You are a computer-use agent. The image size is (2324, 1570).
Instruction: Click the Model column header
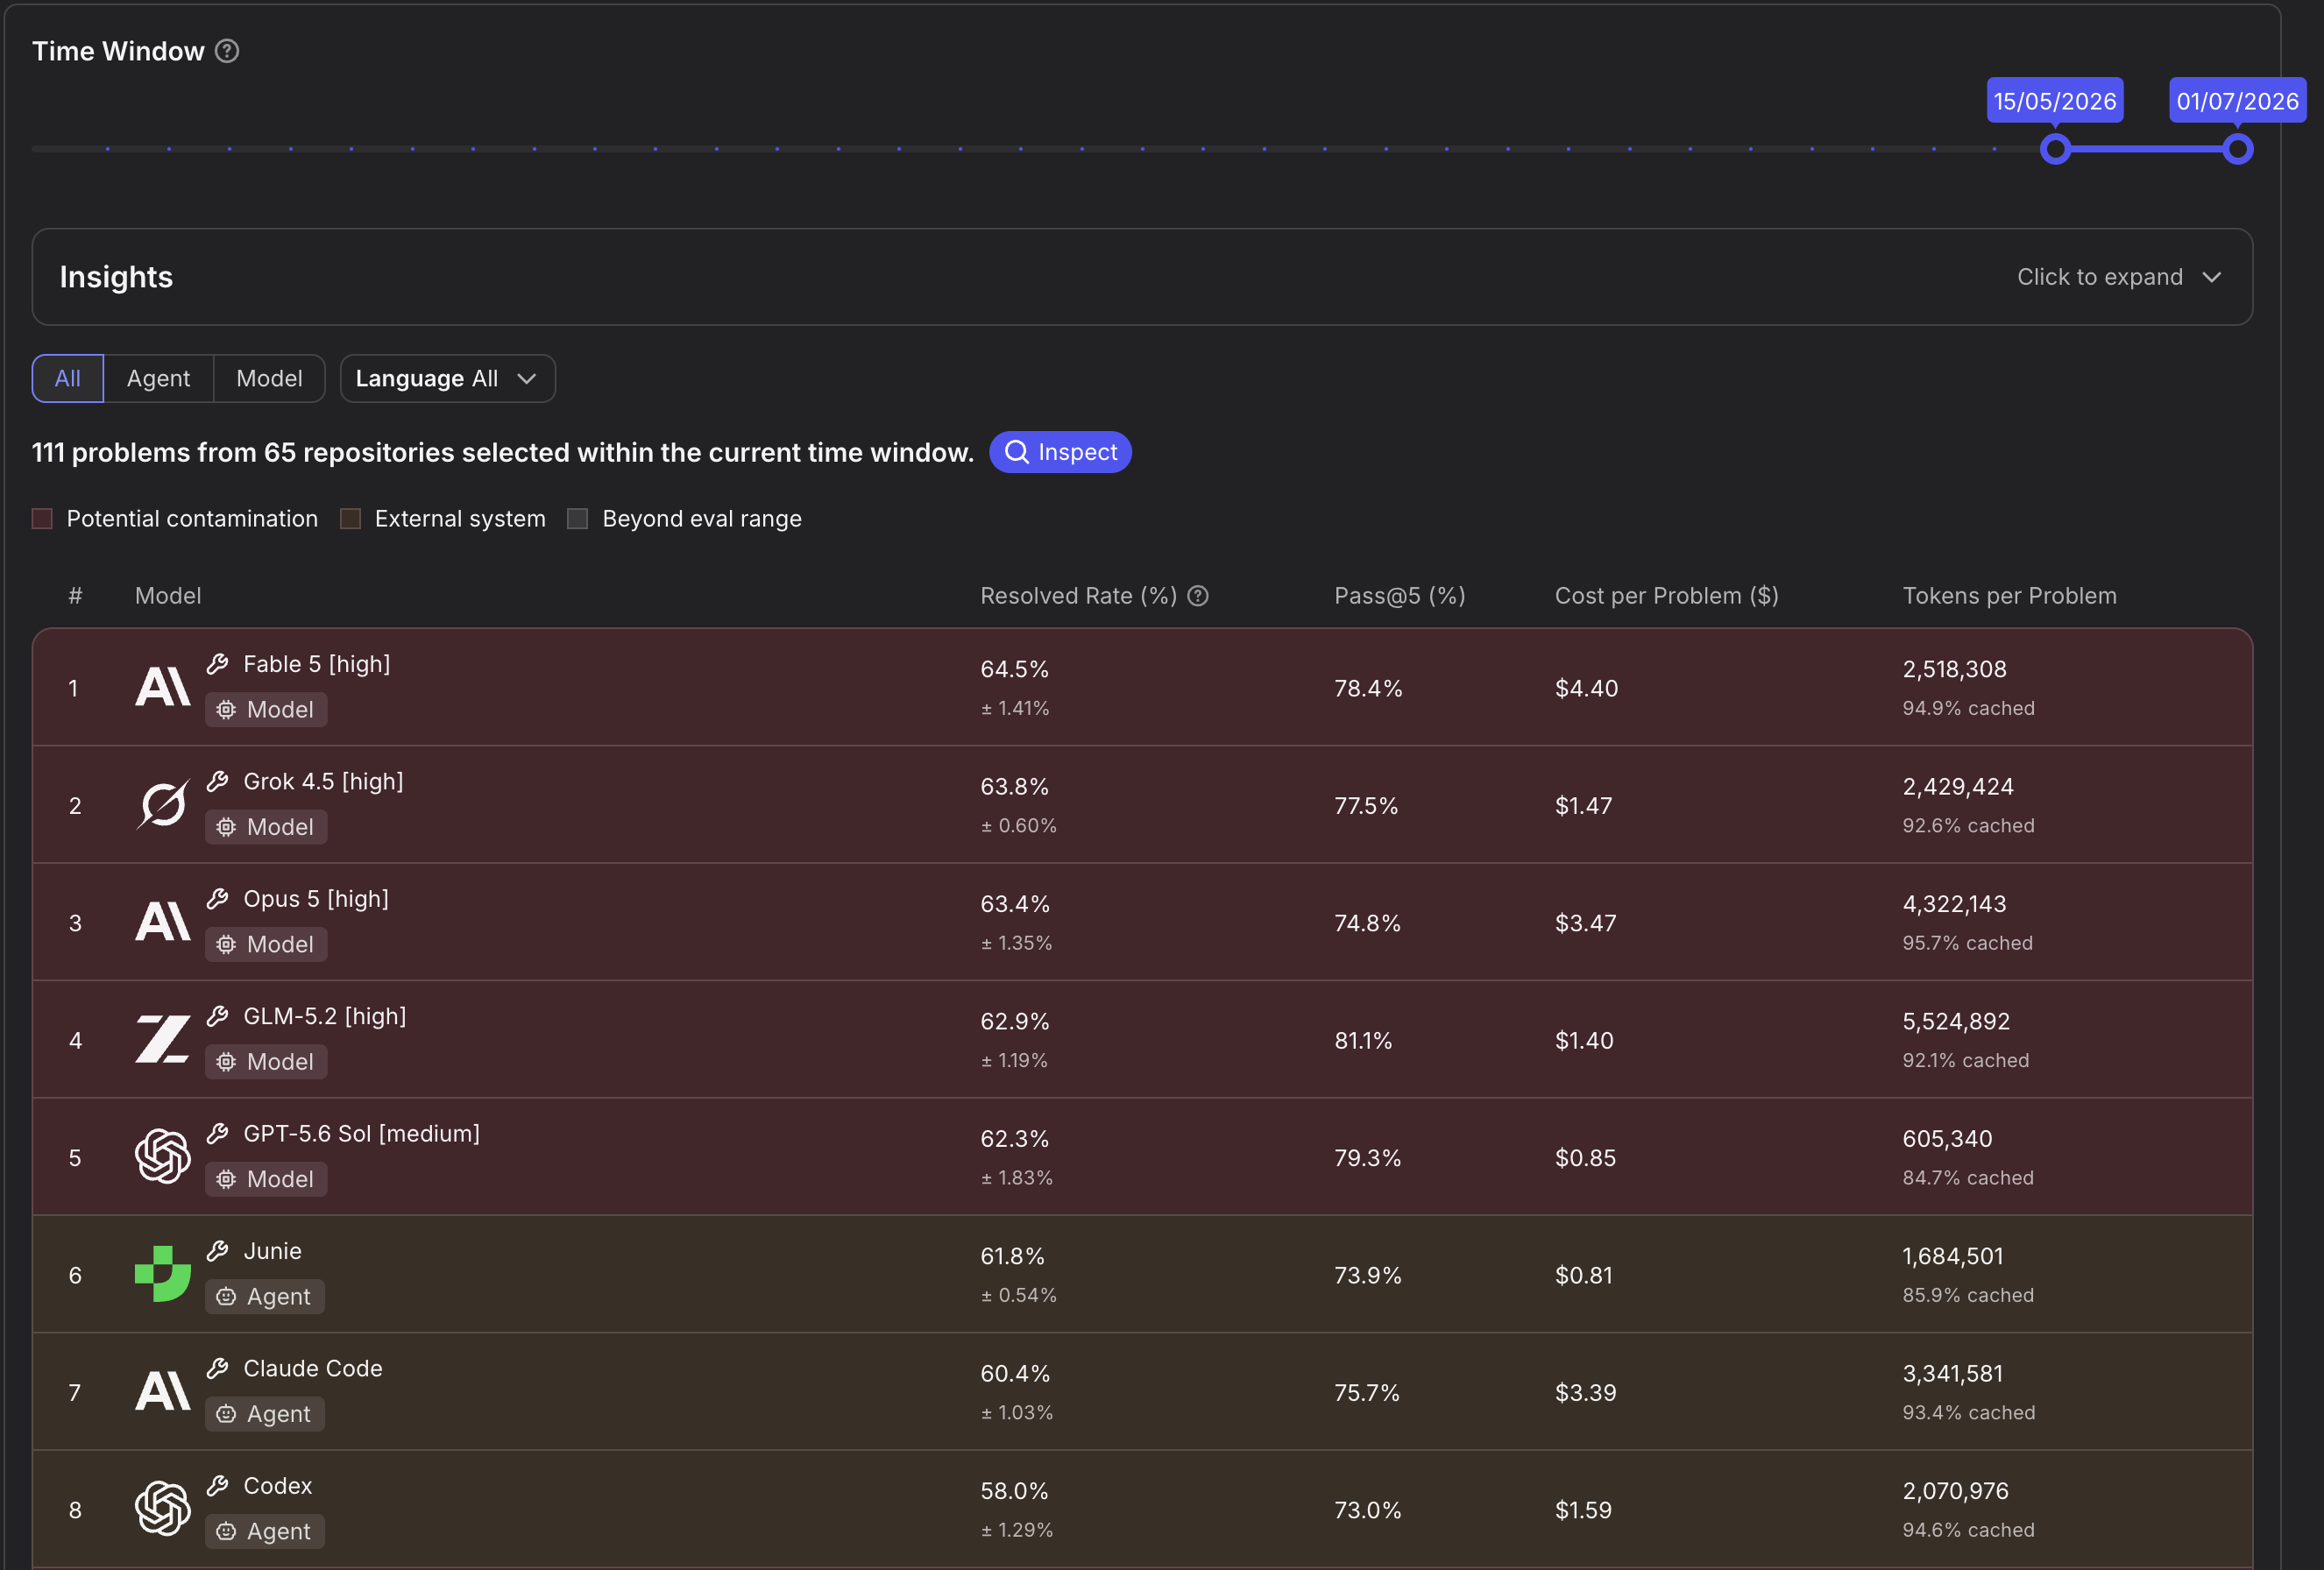[x=168, y=596]
